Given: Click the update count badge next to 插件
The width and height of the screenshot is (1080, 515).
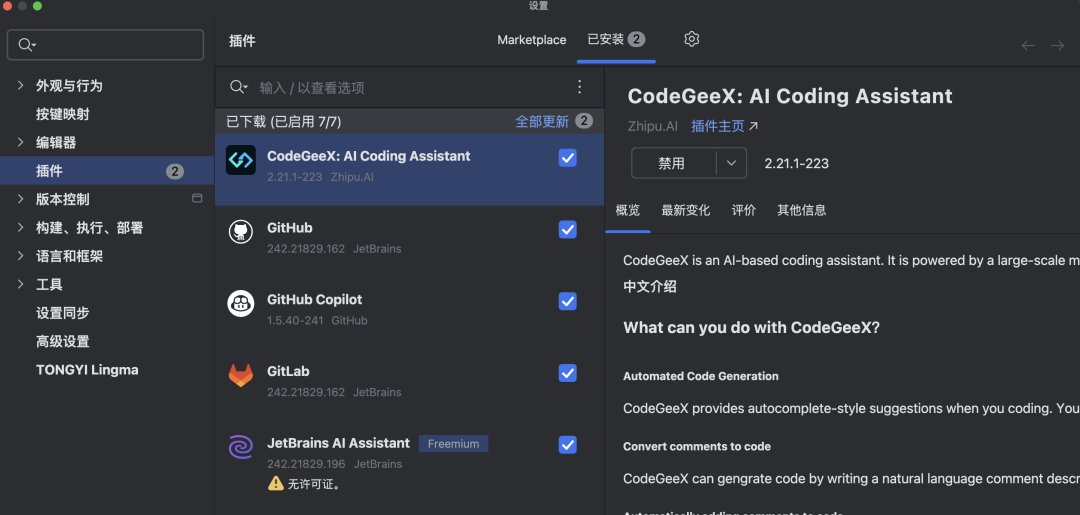Looking at the screenshot, I should pyautogui.click(x=175, y=171).
